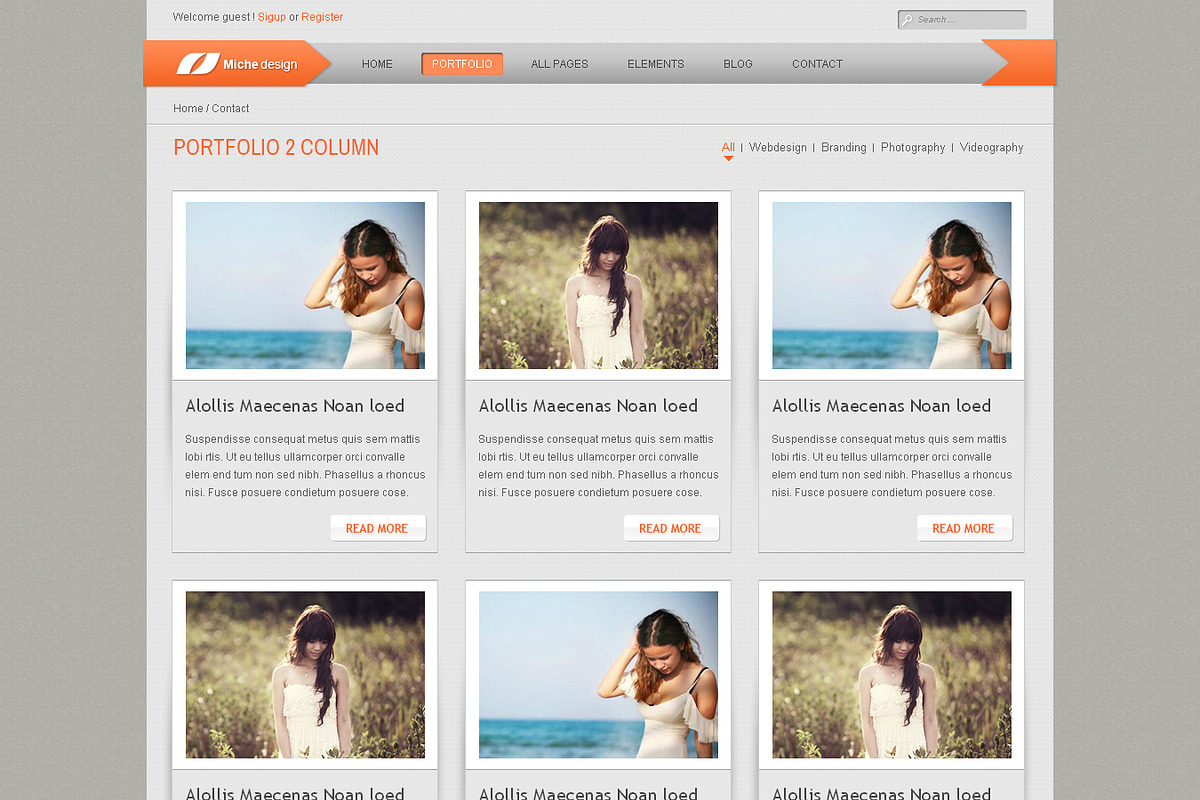The height and width of the screenshot is (800, 1200).
Task: Navigate to the BLOG menu item
Action: pos(738,64)
